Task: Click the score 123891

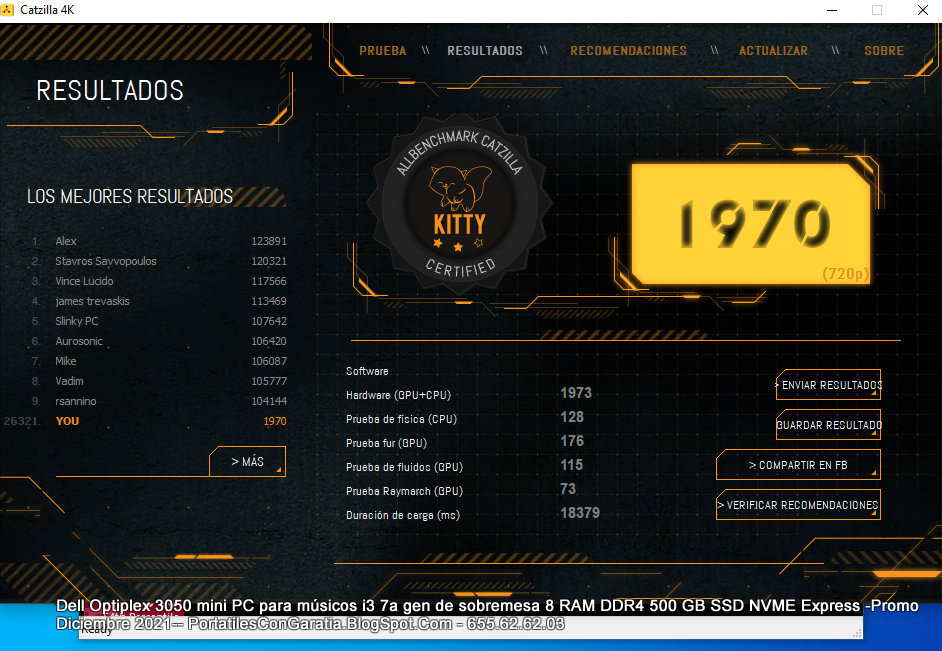Action: pyautogui.click(x=269, y=241)
